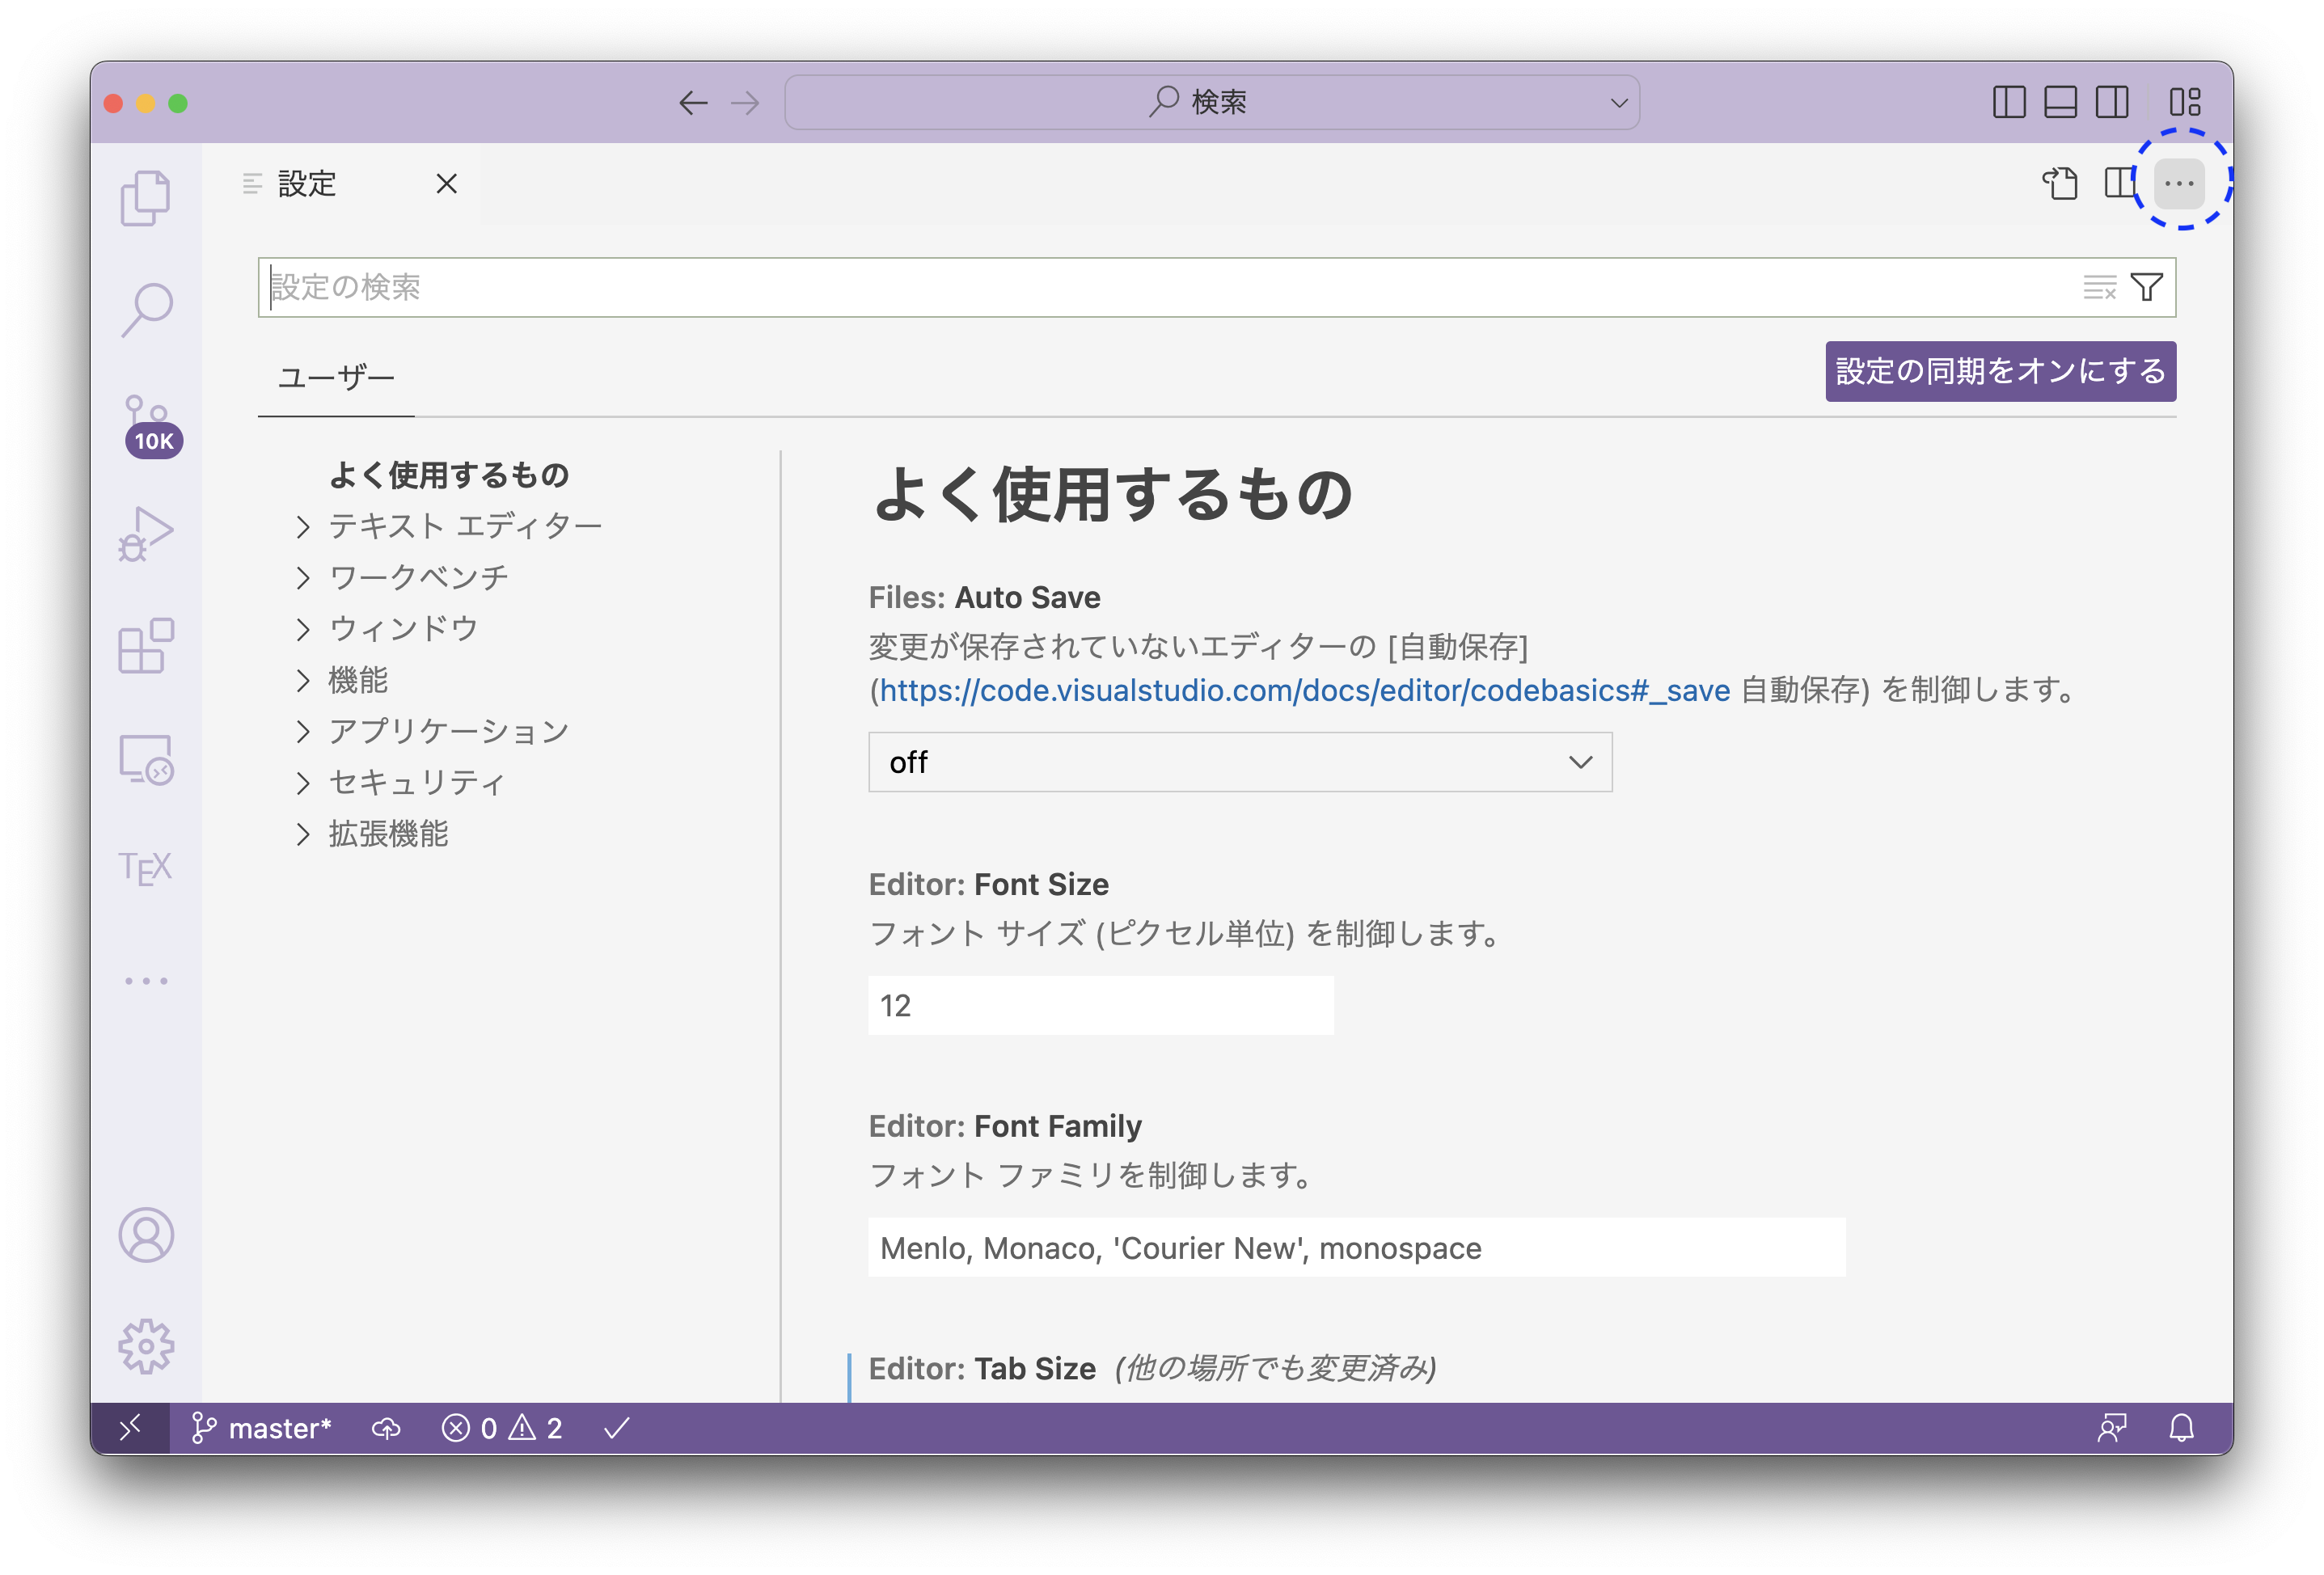Viewport: 2324px width, 1575px height.
Task: Open the Run and Debug view
Action: coord(147,533)
